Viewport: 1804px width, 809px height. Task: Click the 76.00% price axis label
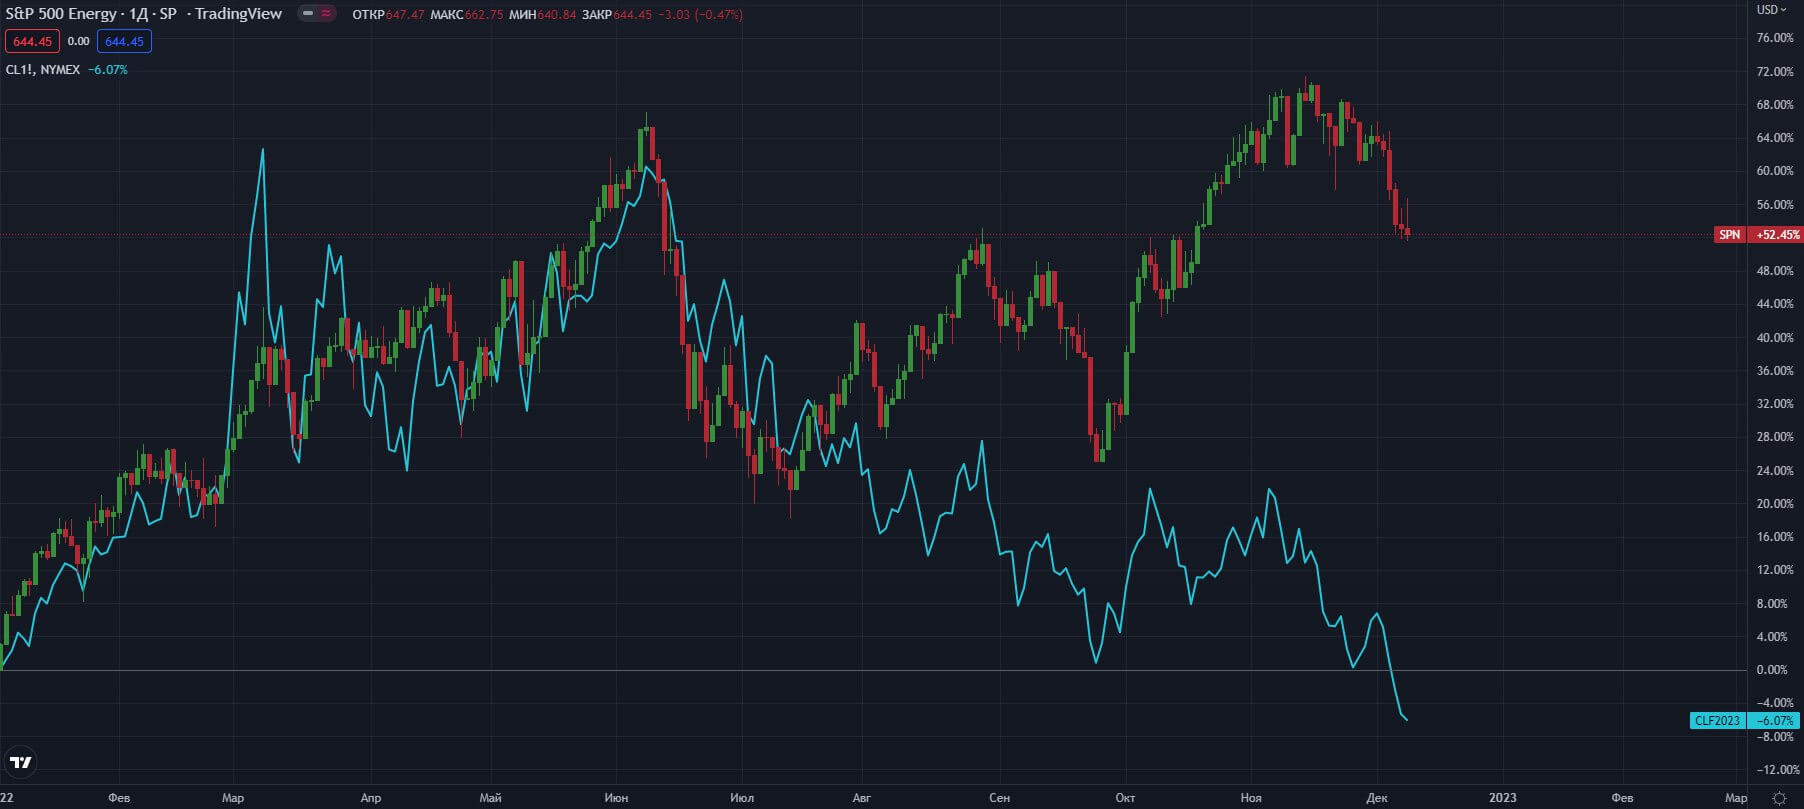coord(1776,38)
